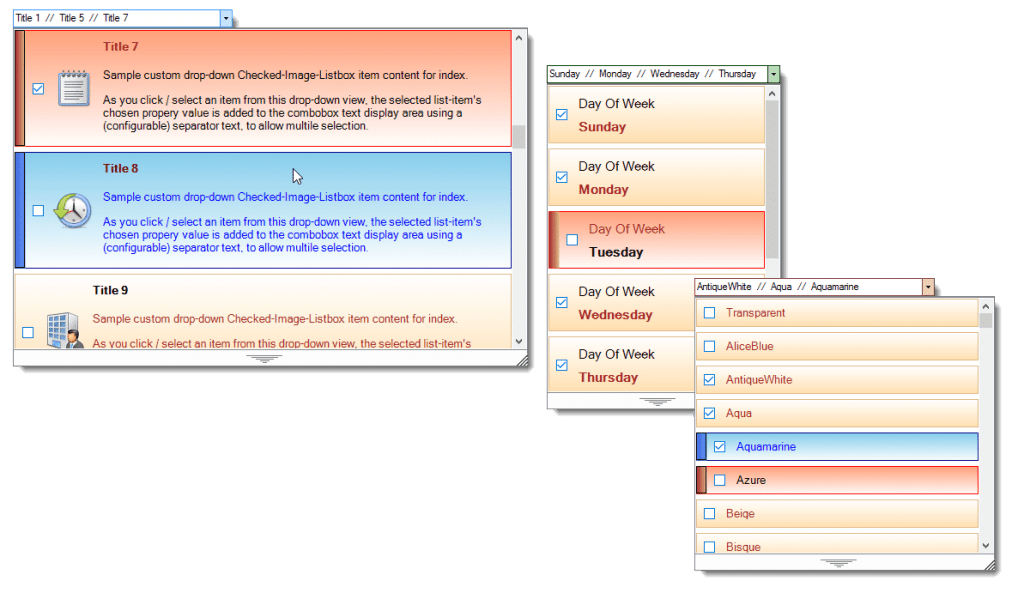This screenshot has height=599, width=1024.
Task: Toggle the color combobox drop-down arrow
Action: click(x=928, y=287)
